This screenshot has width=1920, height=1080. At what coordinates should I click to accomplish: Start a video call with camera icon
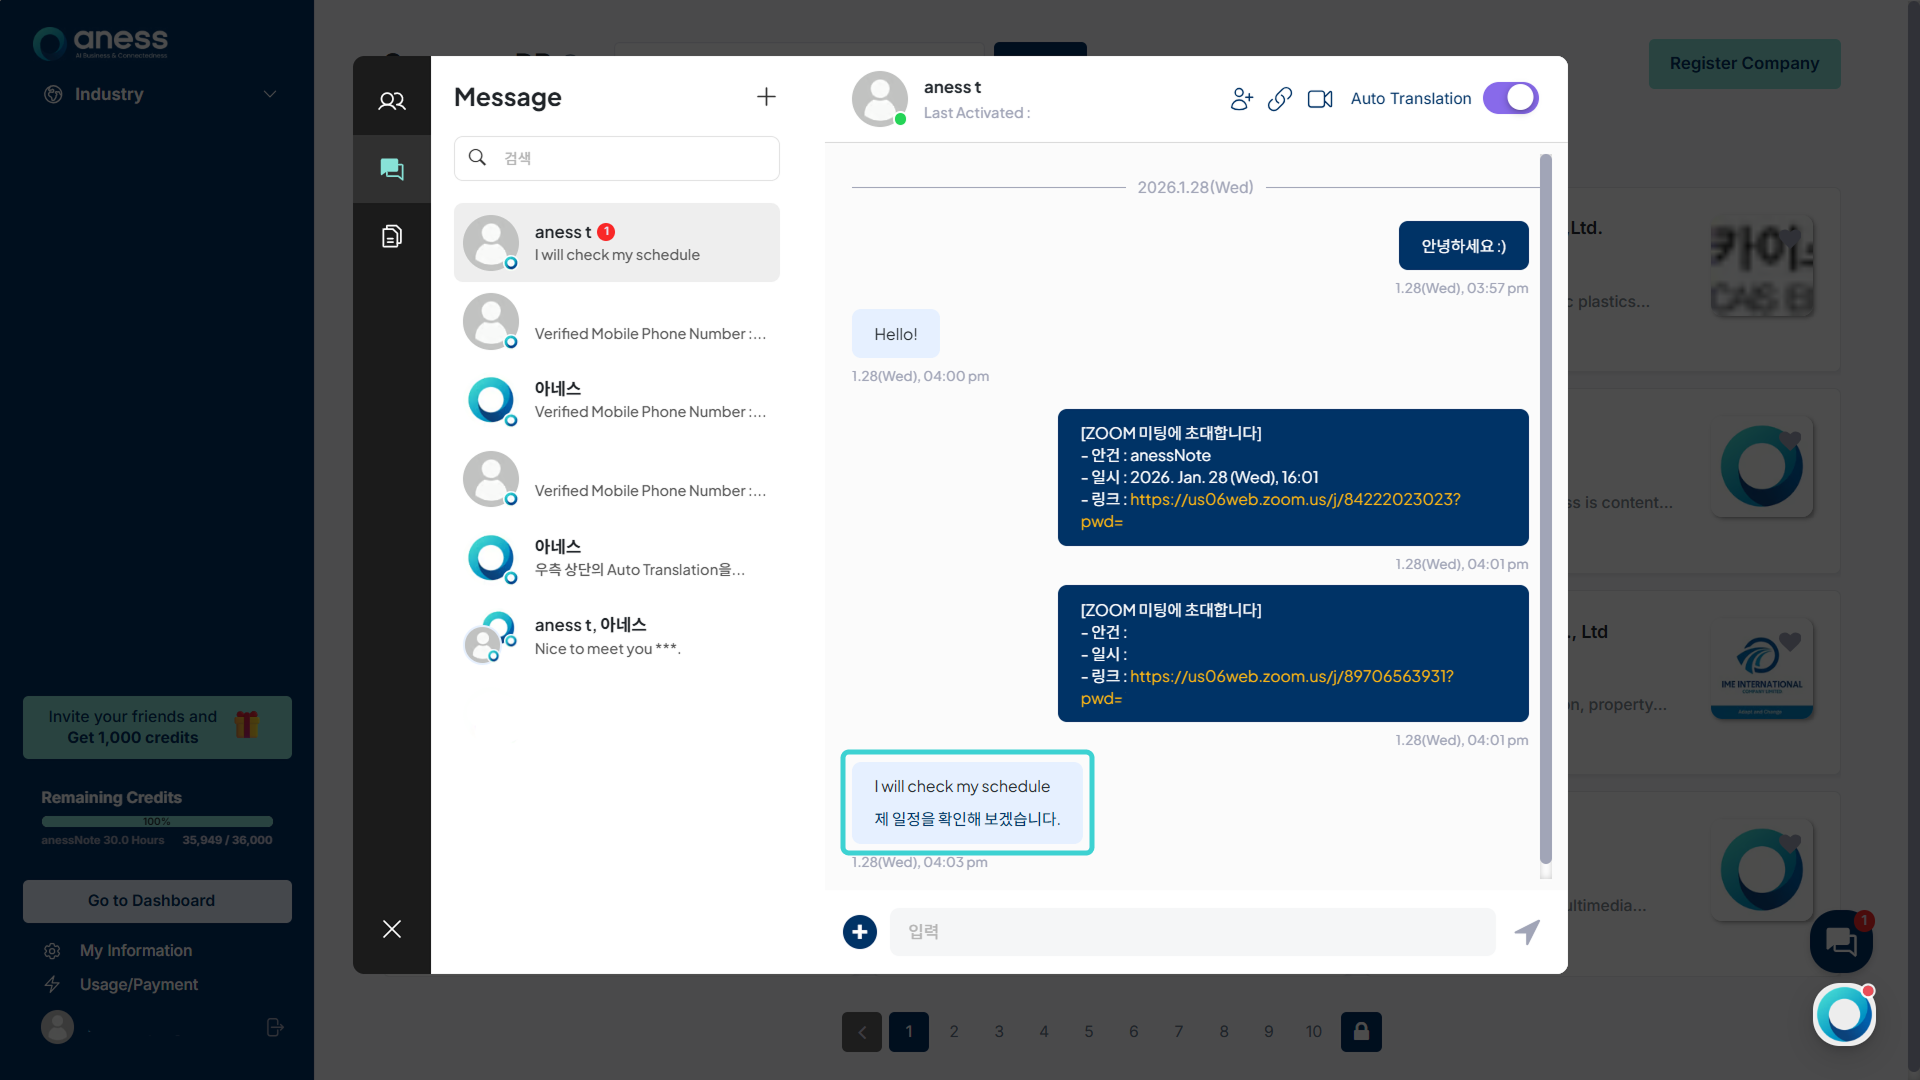point(1320,99)
